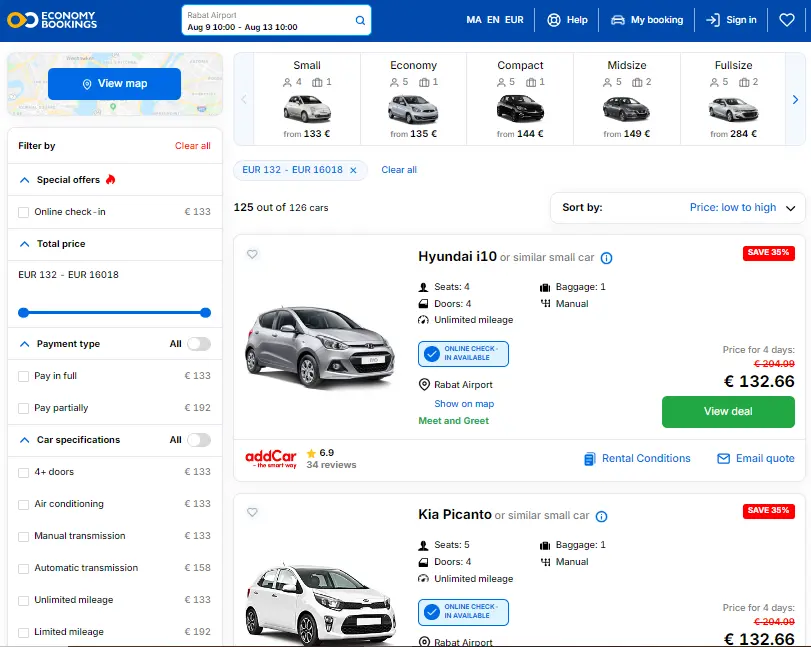
Task: Tick the Limited mileage checkbox
Action: click(x=23, y=633)
